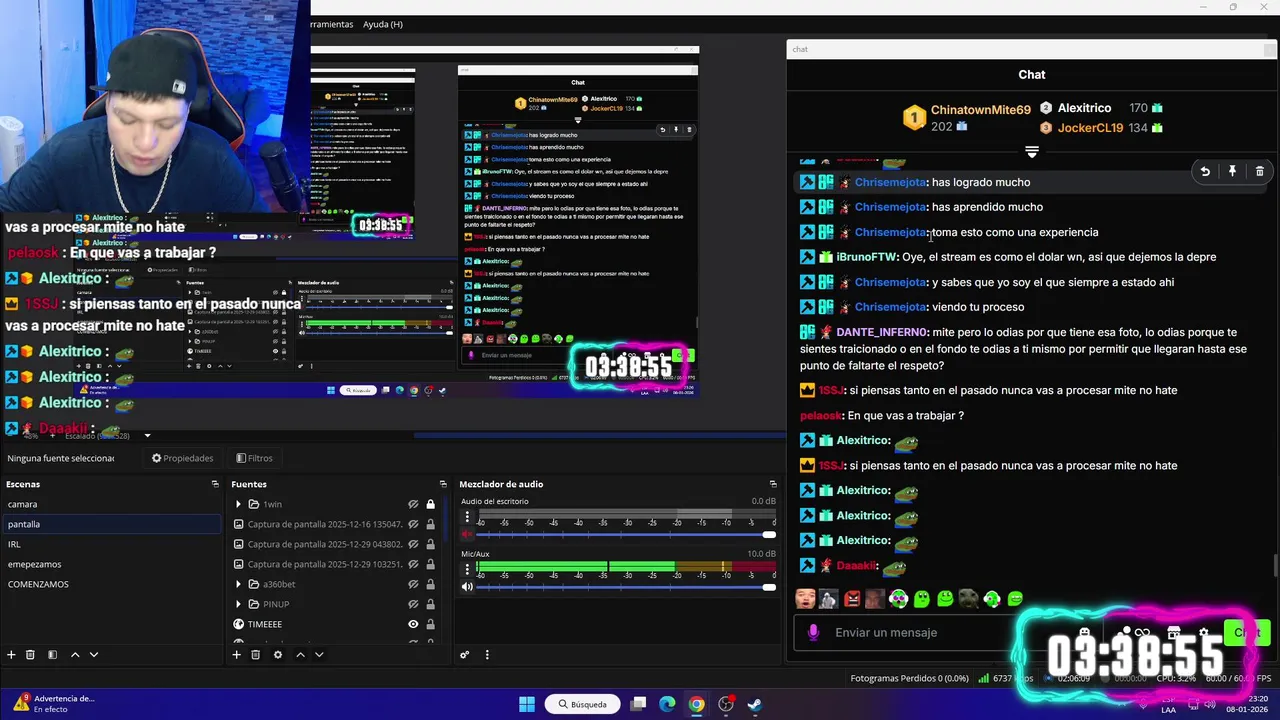
Task: Click the iBrunoFTW username in chat
Action: [x=866, y=257]
